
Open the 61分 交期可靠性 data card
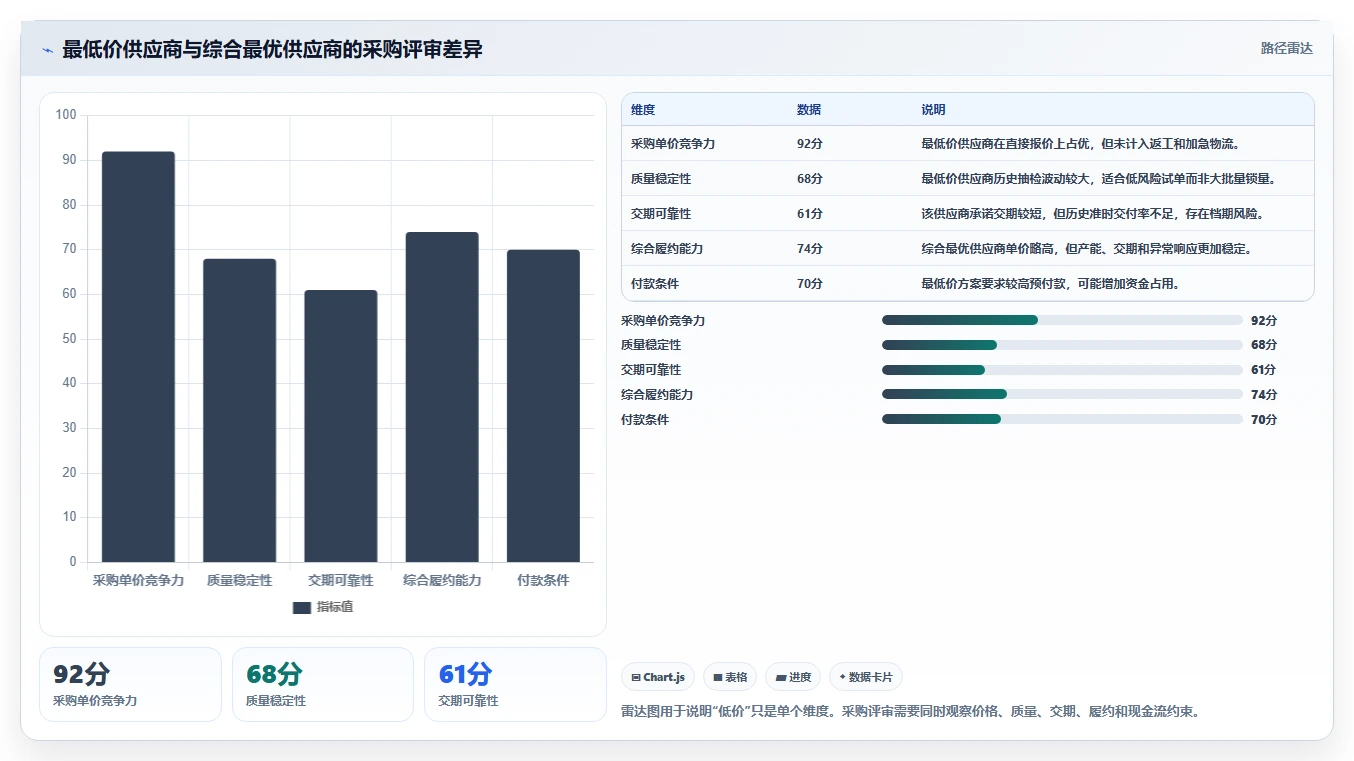pos(515,684)
